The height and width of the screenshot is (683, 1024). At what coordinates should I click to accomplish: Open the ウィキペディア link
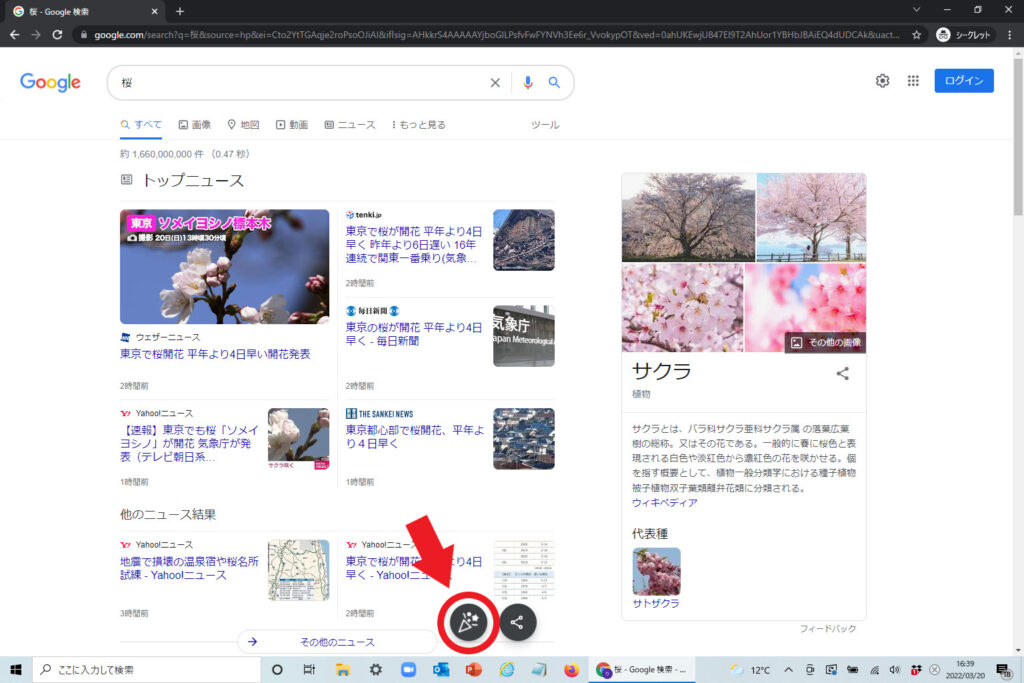(665, 502)
